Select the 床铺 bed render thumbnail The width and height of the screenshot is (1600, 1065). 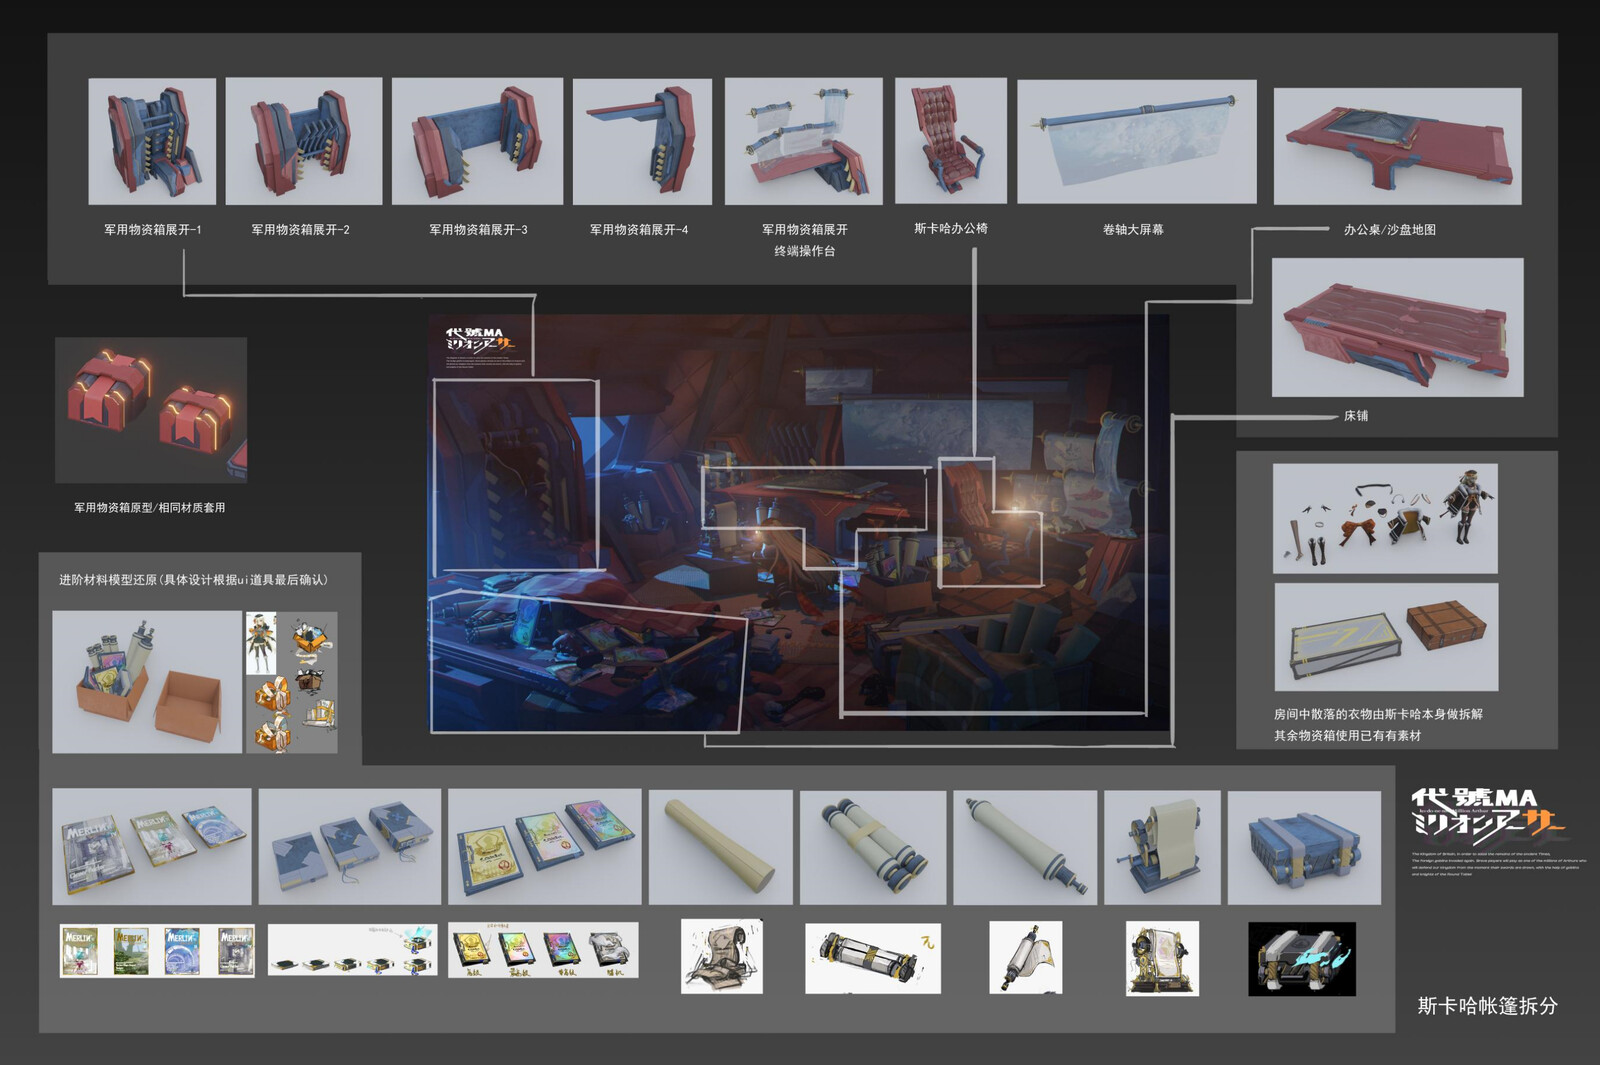(1398, 327)
